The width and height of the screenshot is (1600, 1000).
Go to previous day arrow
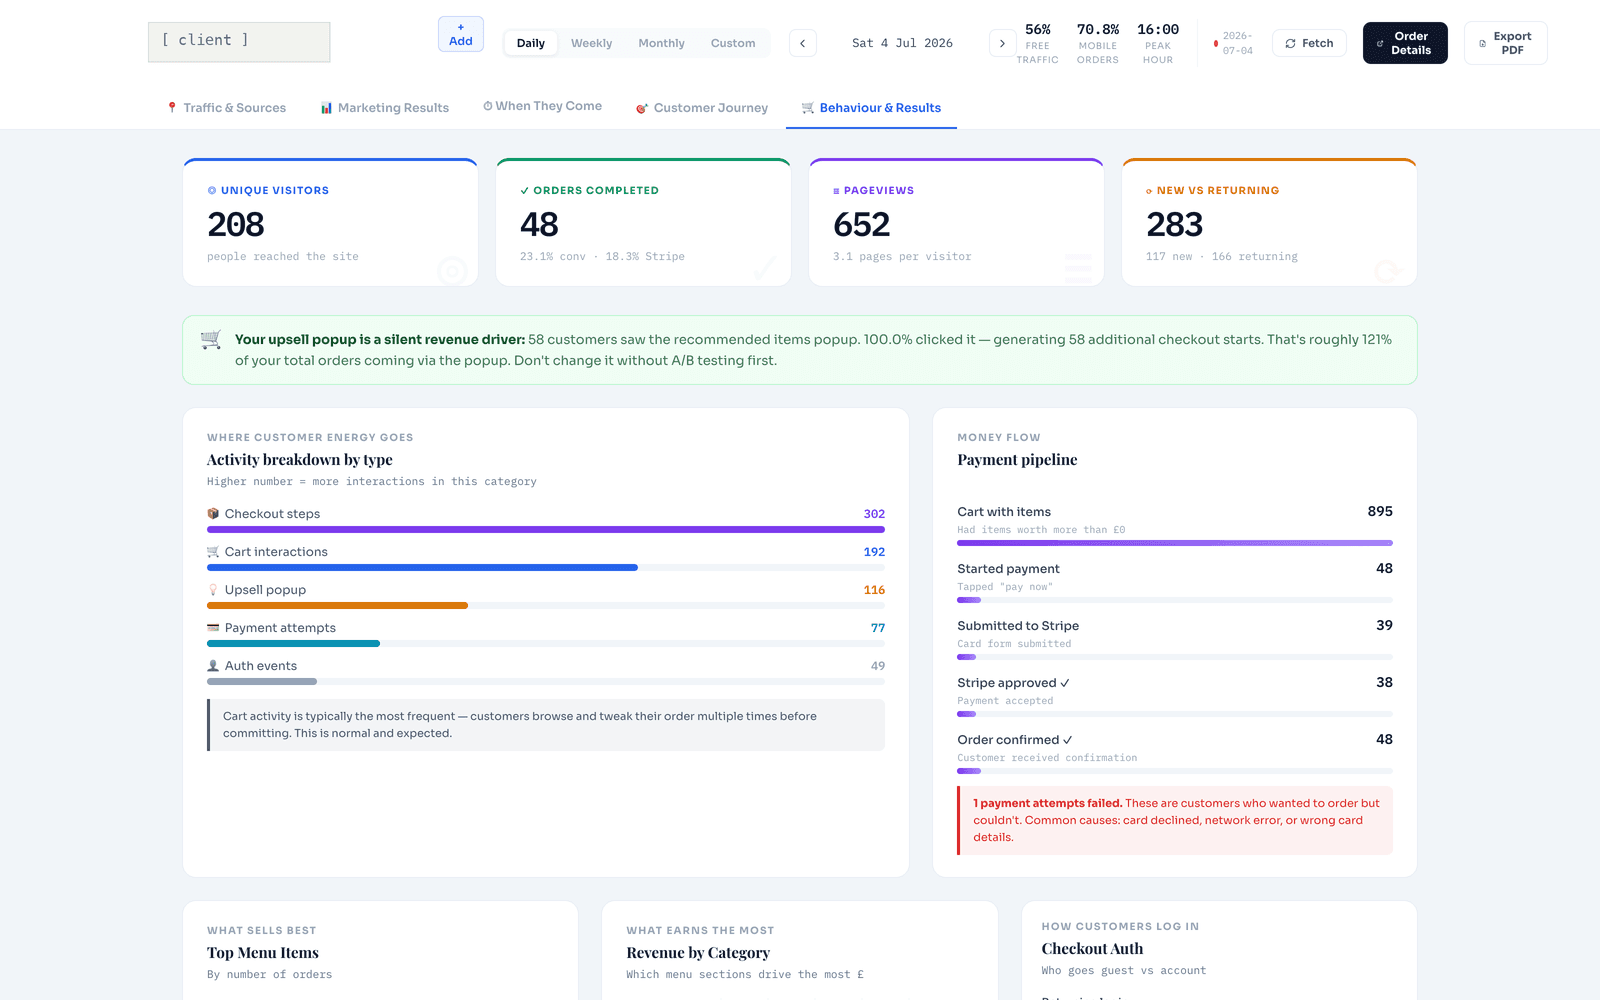(x=803, y=43)
